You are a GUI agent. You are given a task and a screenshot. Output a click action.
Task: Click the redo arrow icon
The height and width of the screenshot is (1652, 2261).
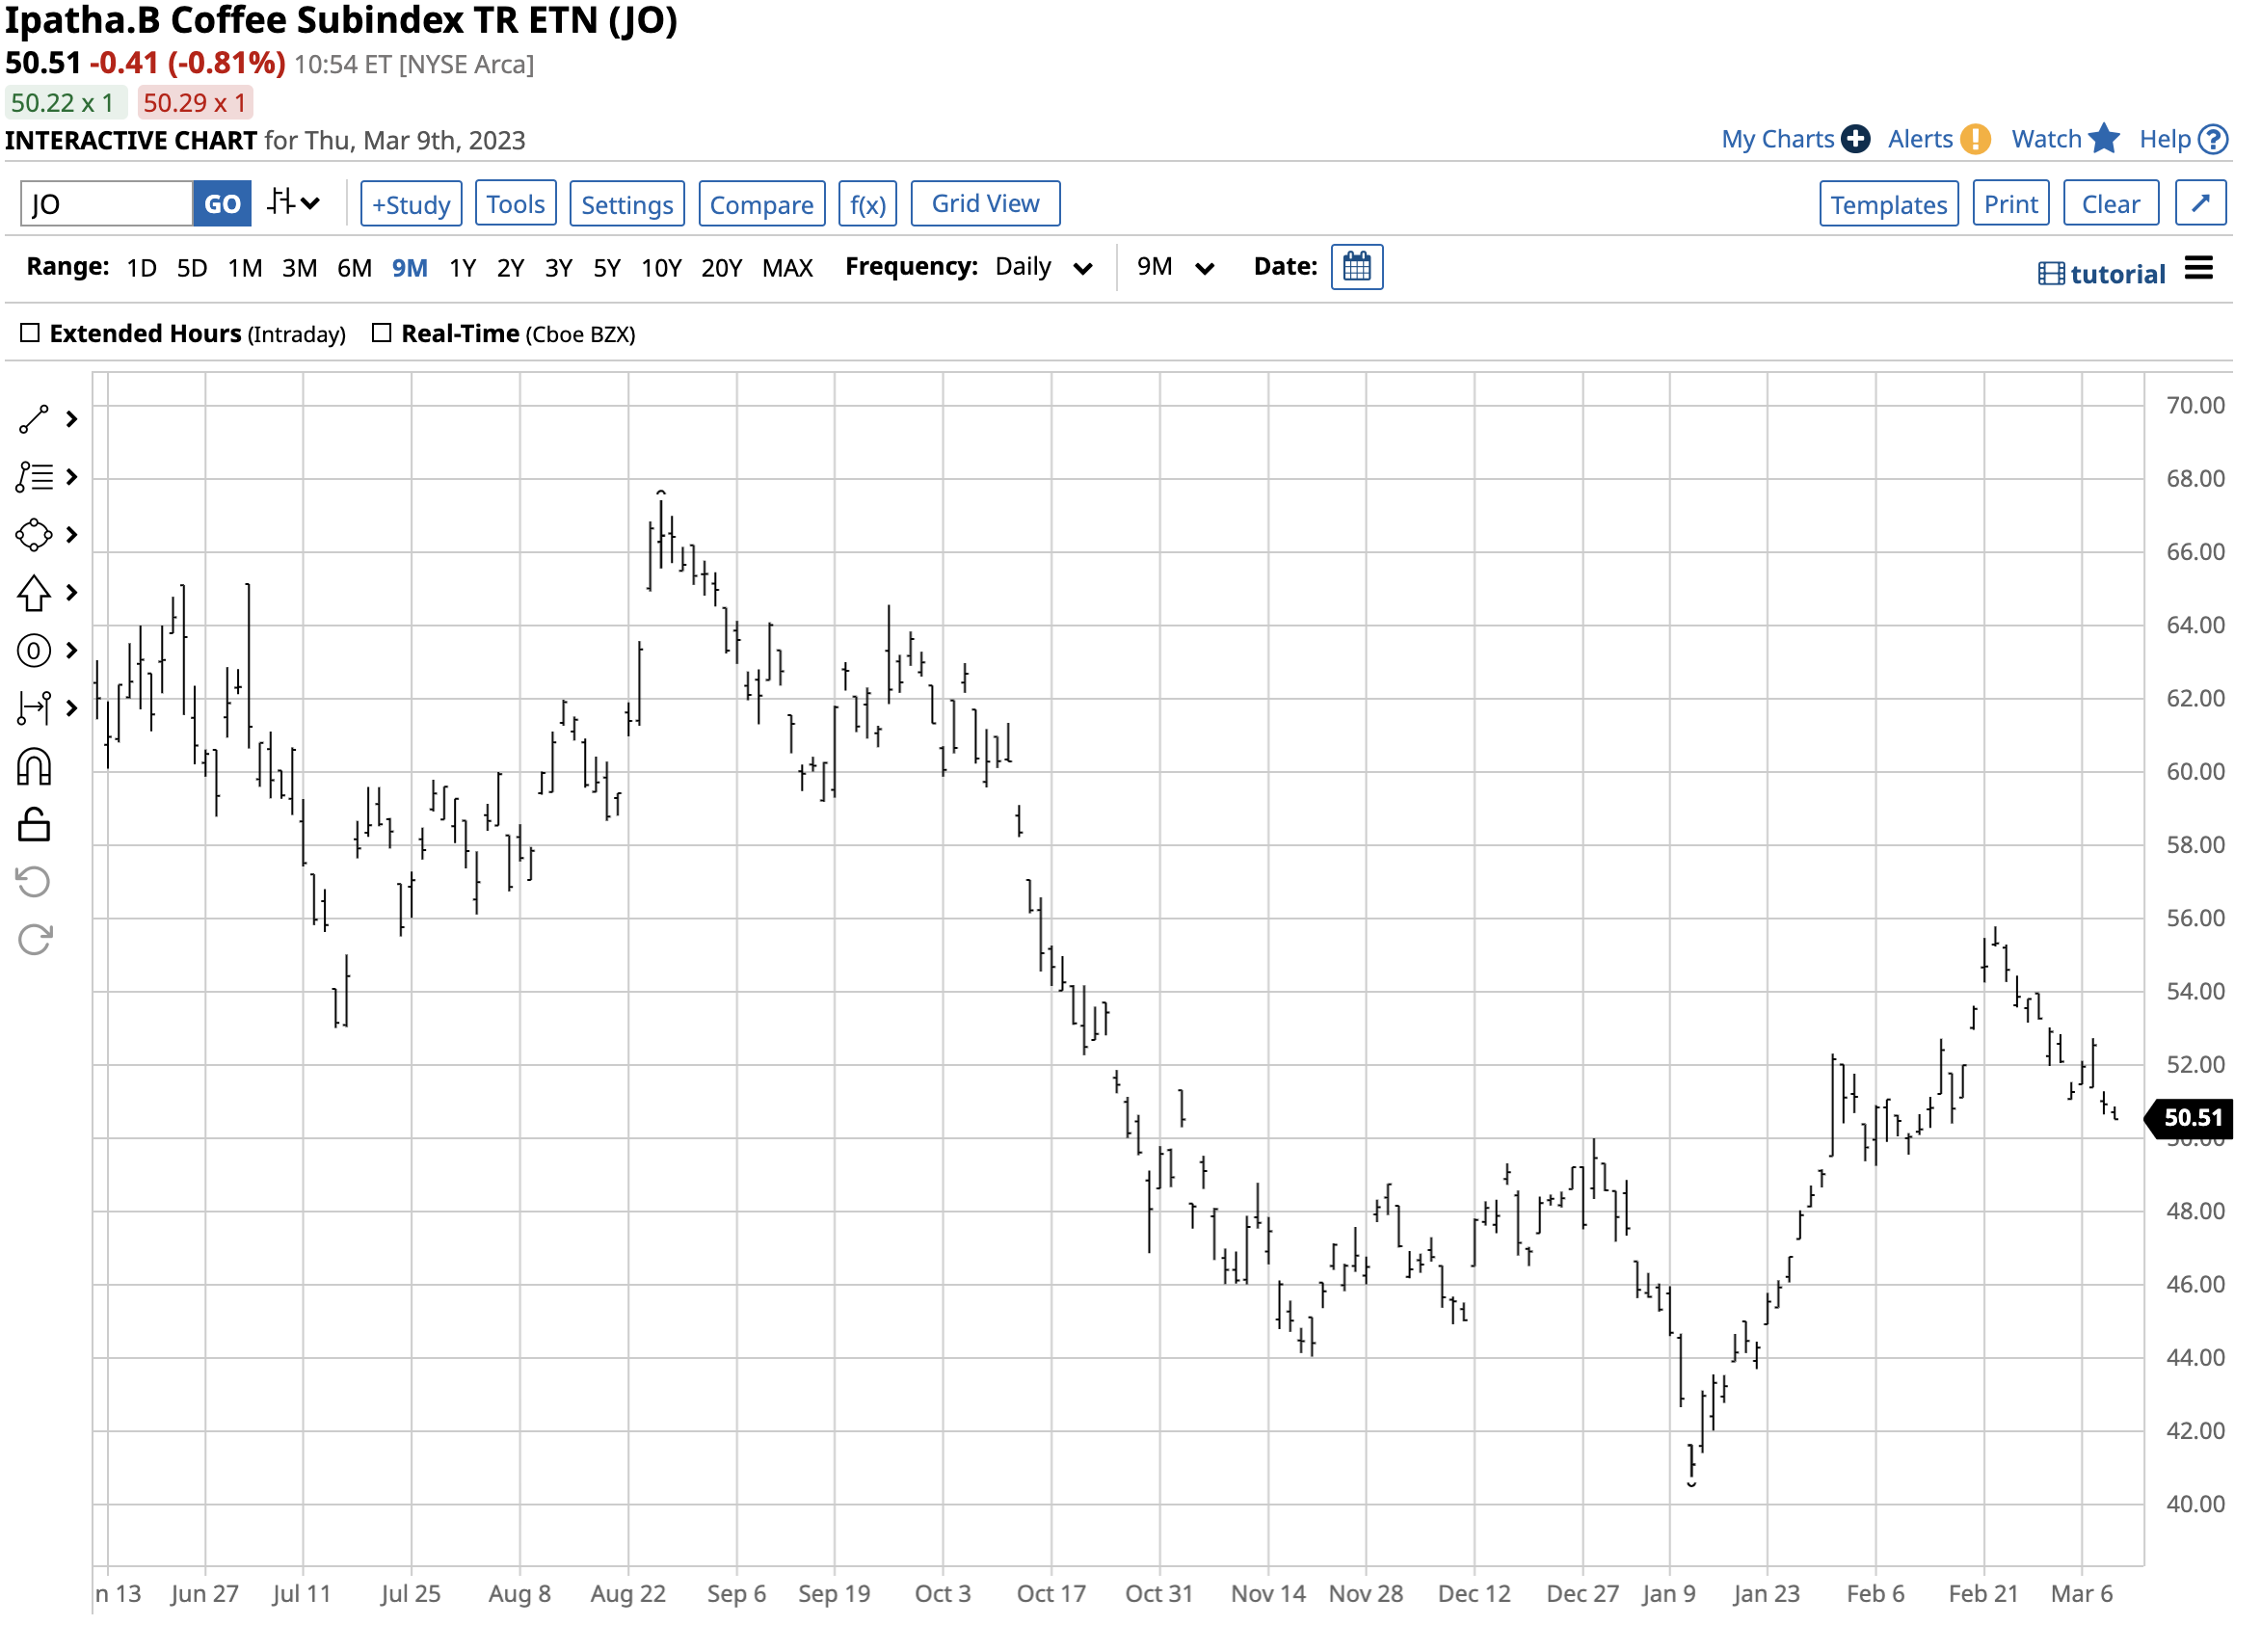click(33, 941)
